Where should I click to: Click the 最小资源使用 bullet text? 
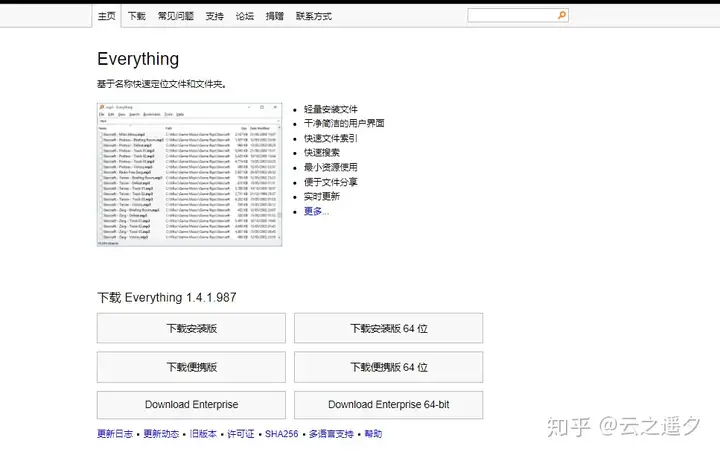coord(331,167)
